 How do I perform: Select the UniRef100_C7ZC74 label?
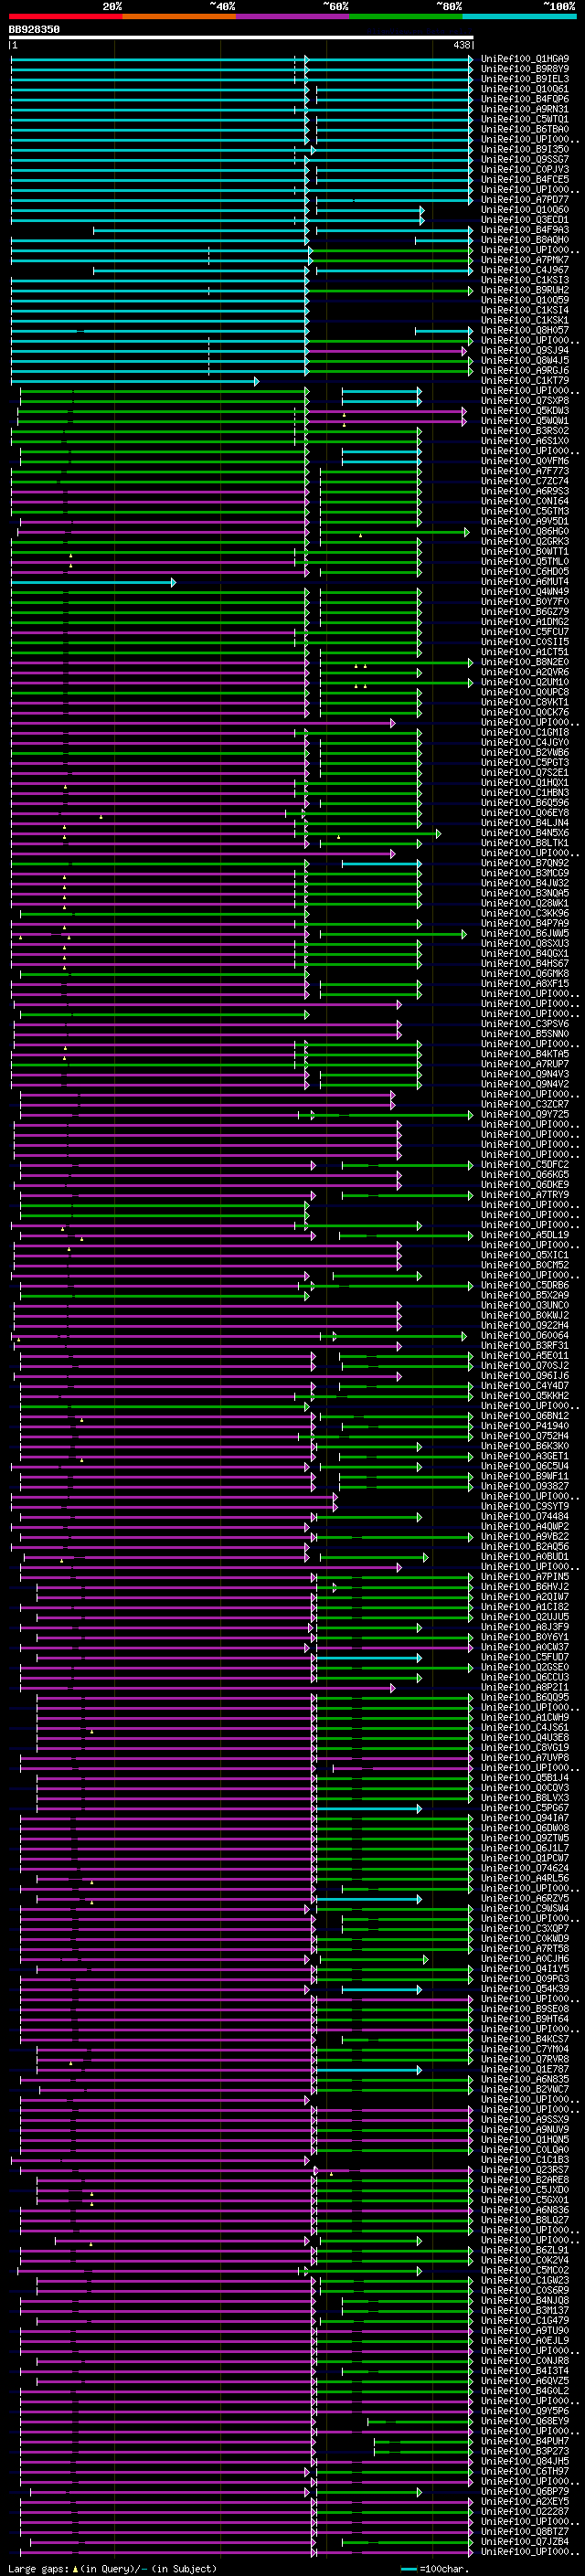click(x=524, y=481)
